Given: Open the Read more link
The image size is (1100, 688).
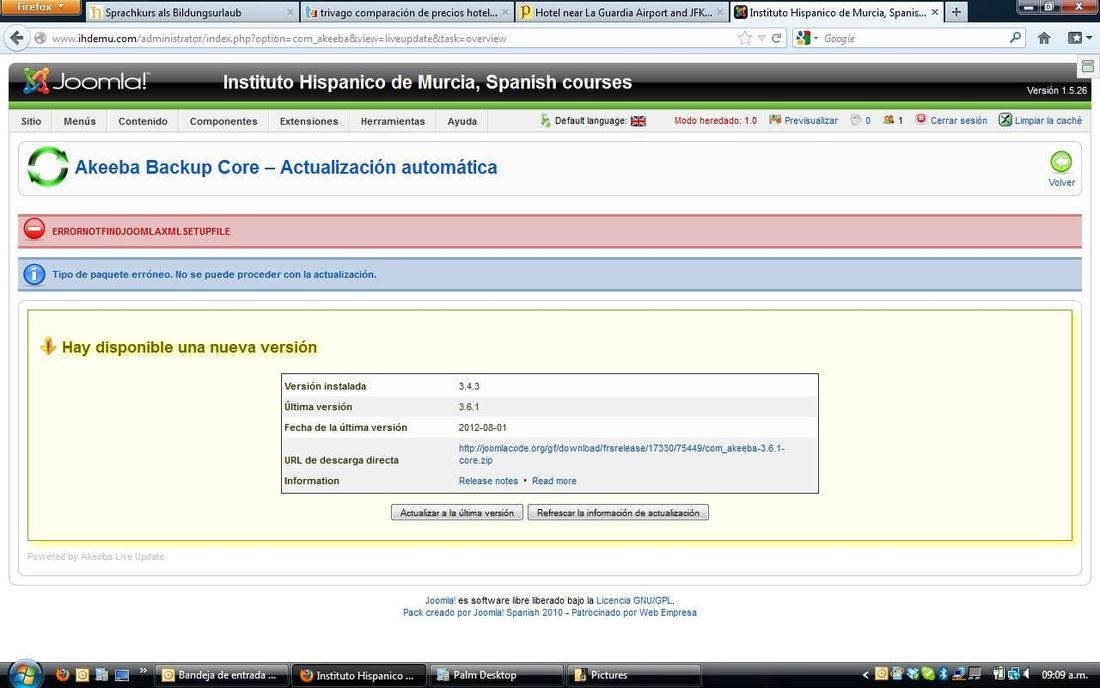Looking at the screenshot, I should point(554,481).
